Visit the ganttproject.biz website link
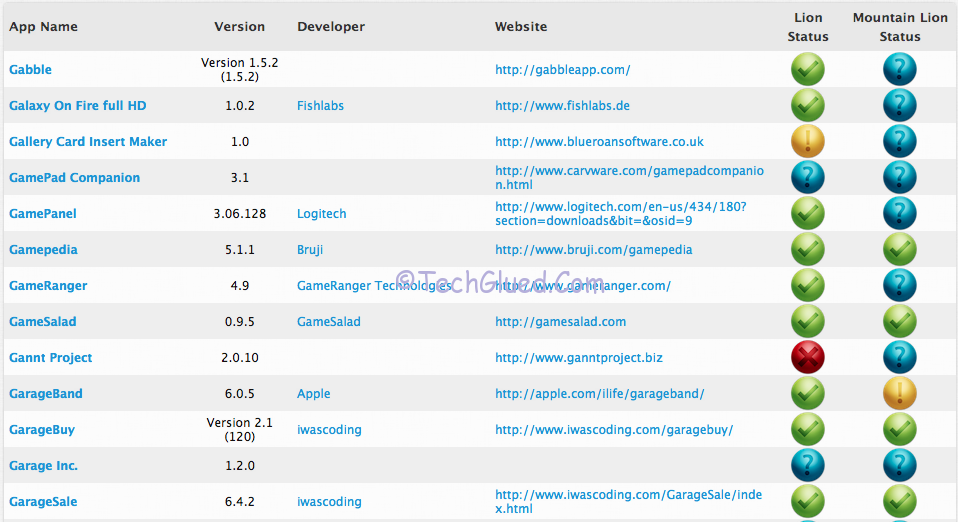The image size is (958, 522). pos(579,358)
